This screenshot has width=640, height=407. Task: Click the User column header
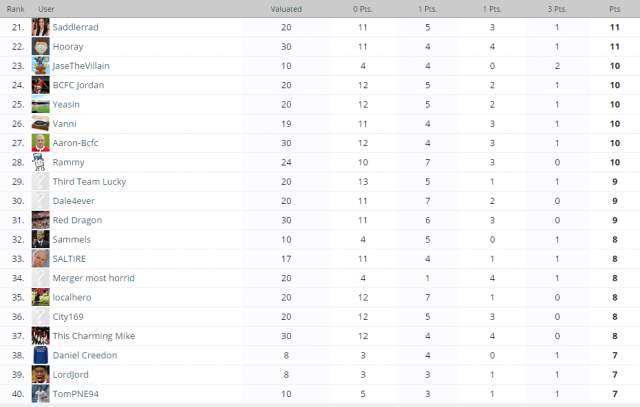pyautogui.click(x=46, y=9)
